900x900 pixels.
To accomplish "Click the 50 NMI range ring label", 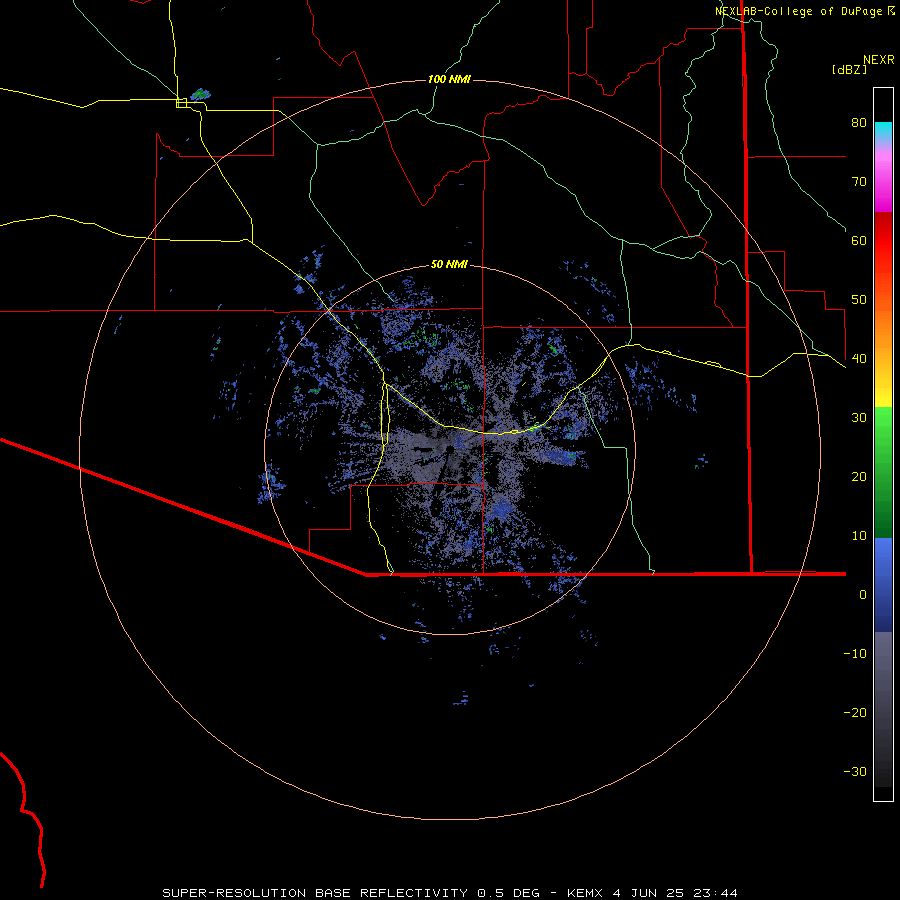I will [449, 264].
